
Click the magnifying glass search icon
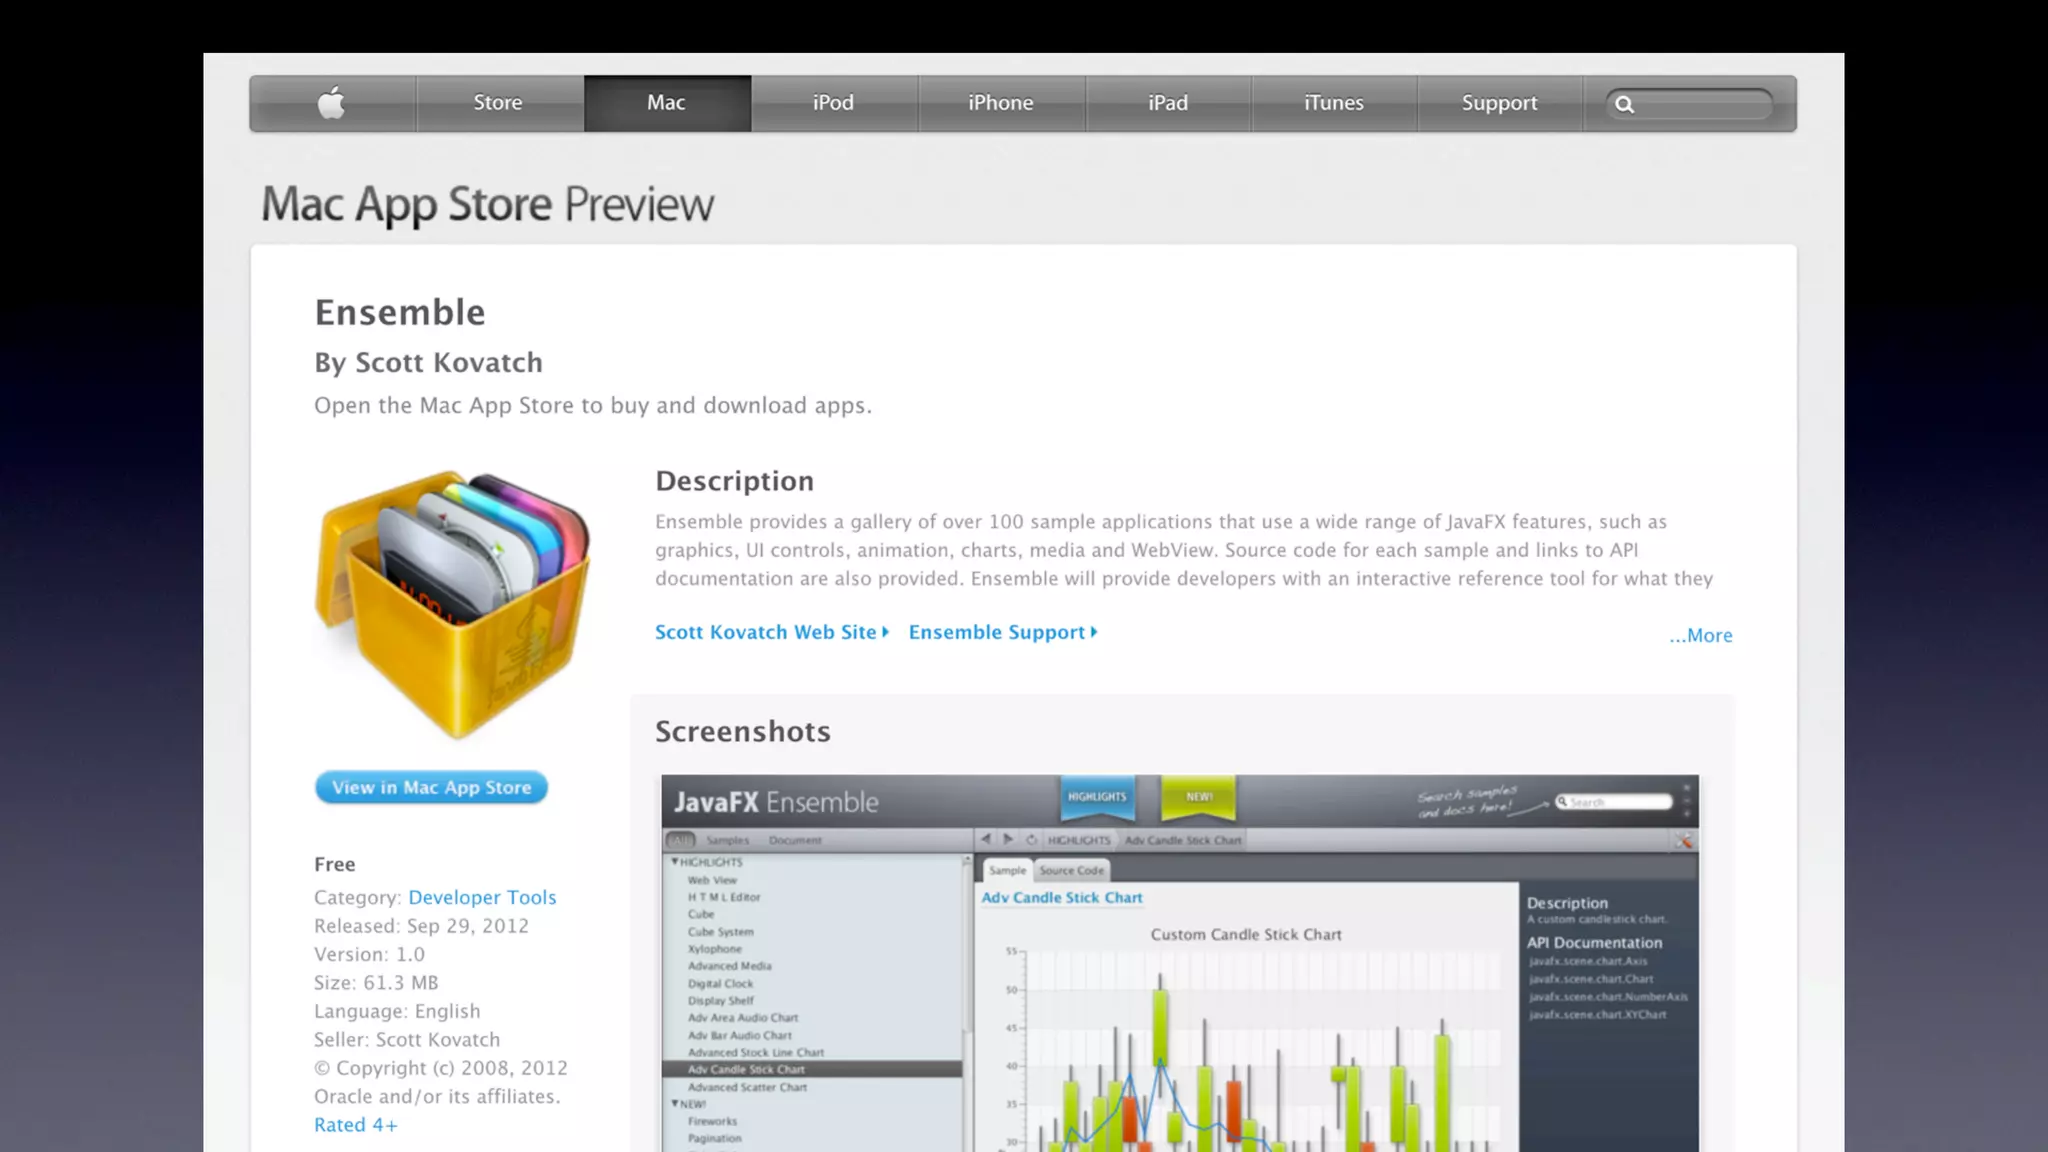(1625, 104)
